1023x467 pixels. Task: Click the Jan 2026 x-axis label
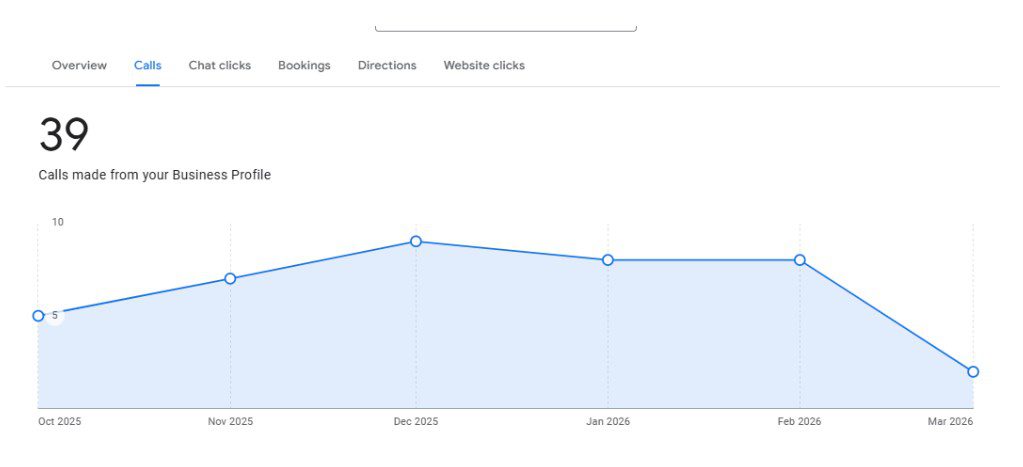[608, 422]
